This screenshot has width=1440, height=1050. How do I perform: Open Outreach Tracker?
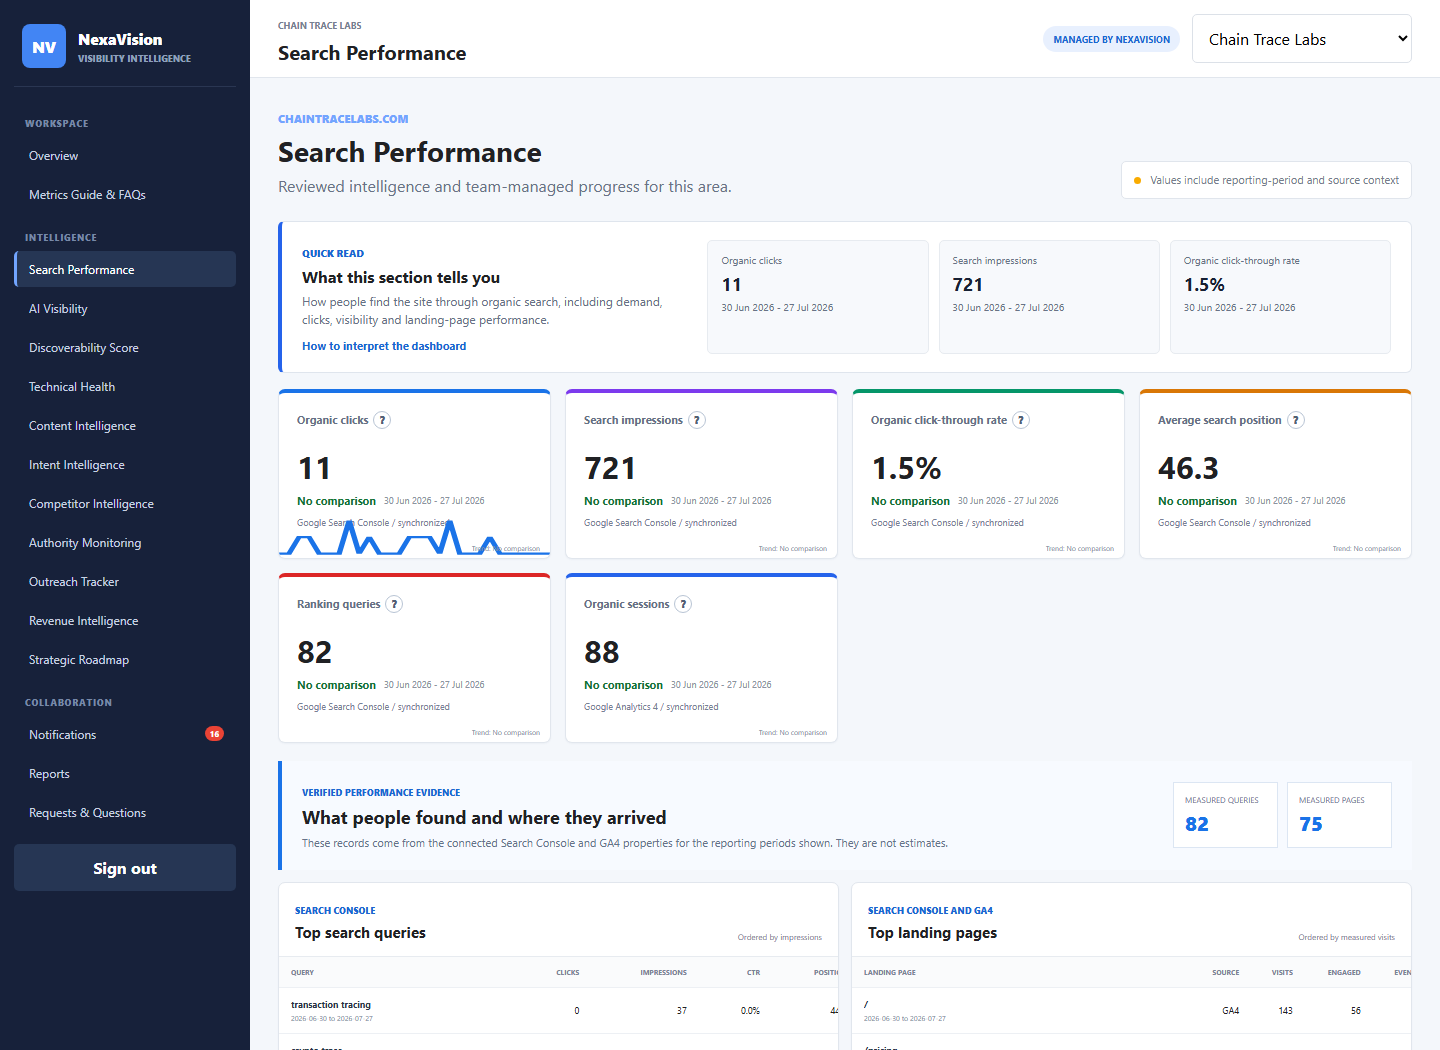click(125, 582)
